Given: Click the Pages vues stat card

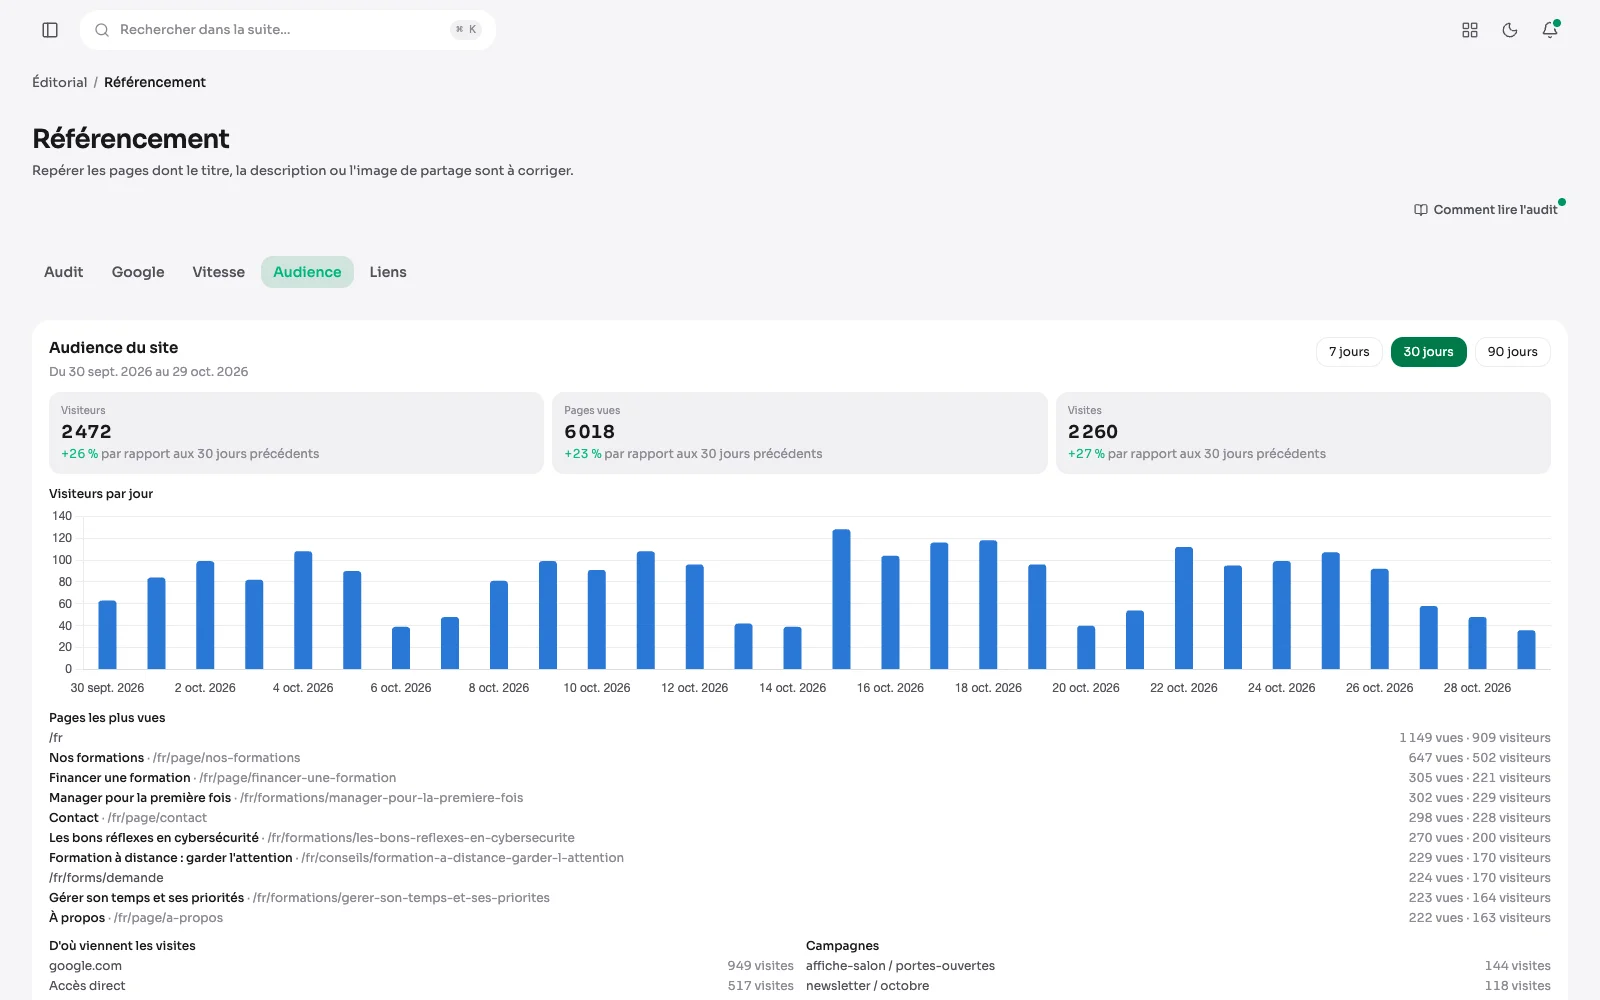Looking at the screenshot, I should coord(800,433).
